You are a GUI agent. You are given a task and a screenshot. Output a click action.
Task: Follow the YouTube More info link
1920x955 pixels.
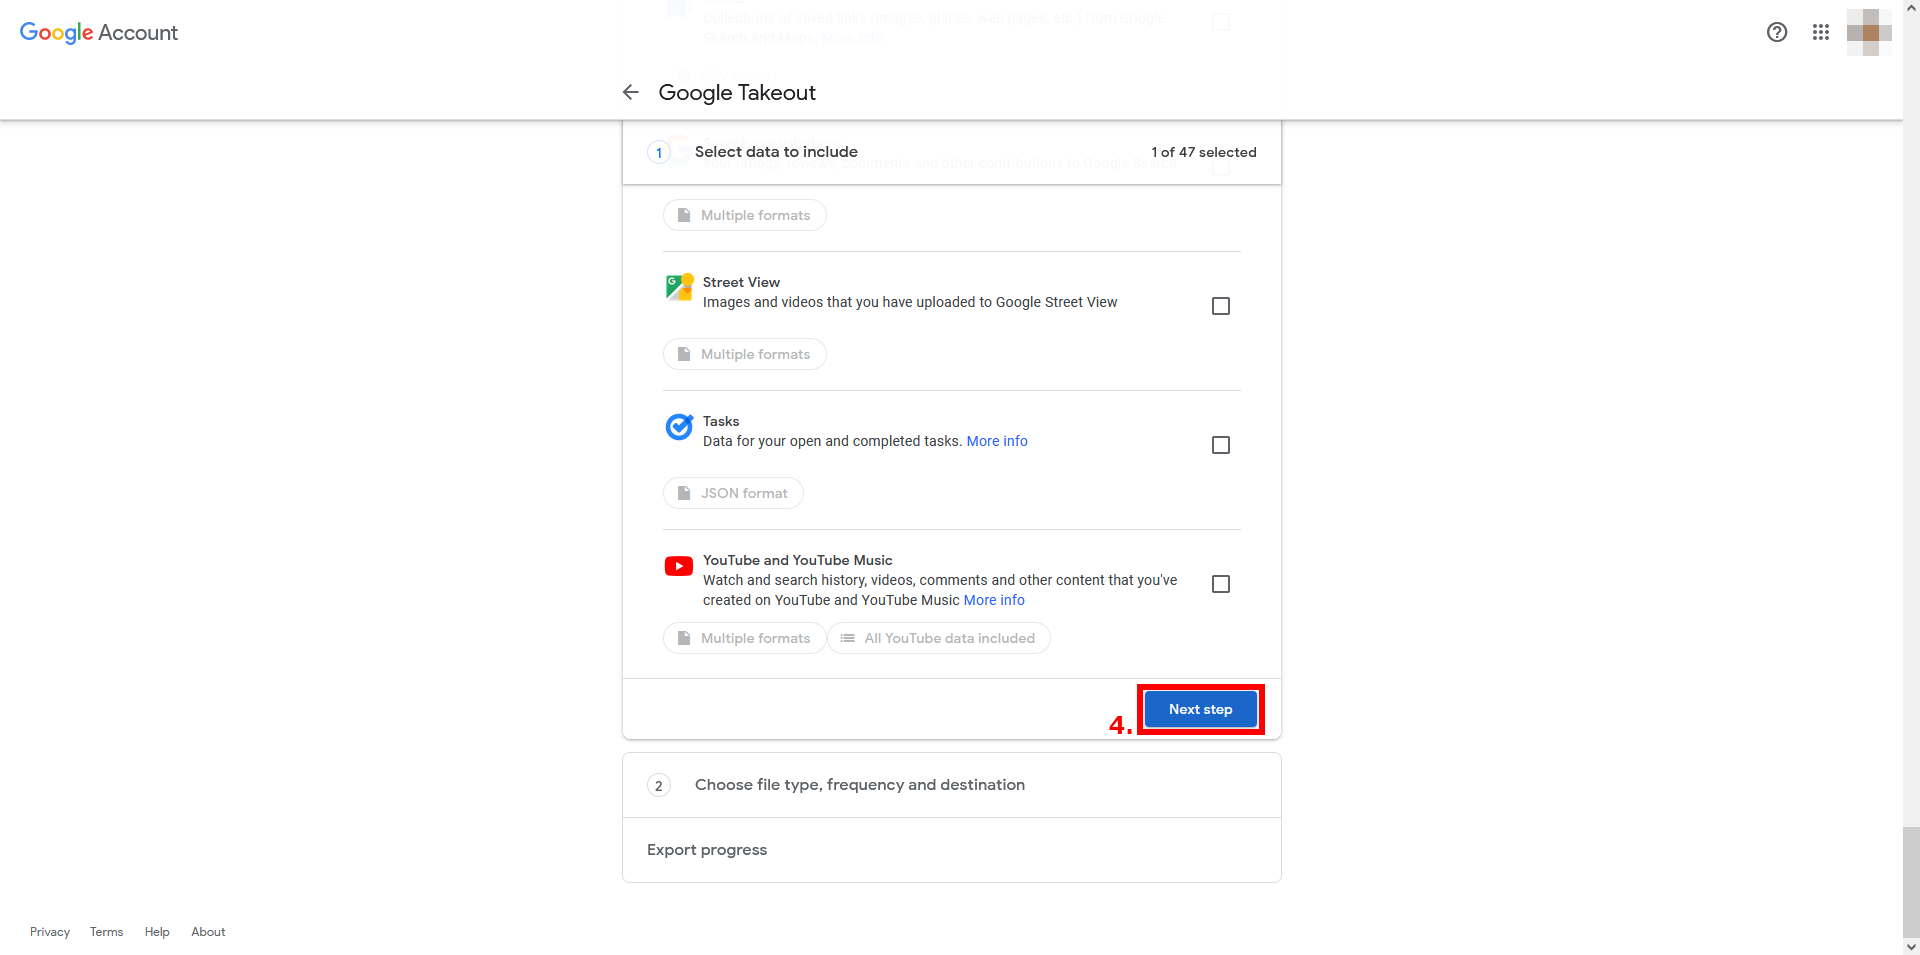(994, 600)
